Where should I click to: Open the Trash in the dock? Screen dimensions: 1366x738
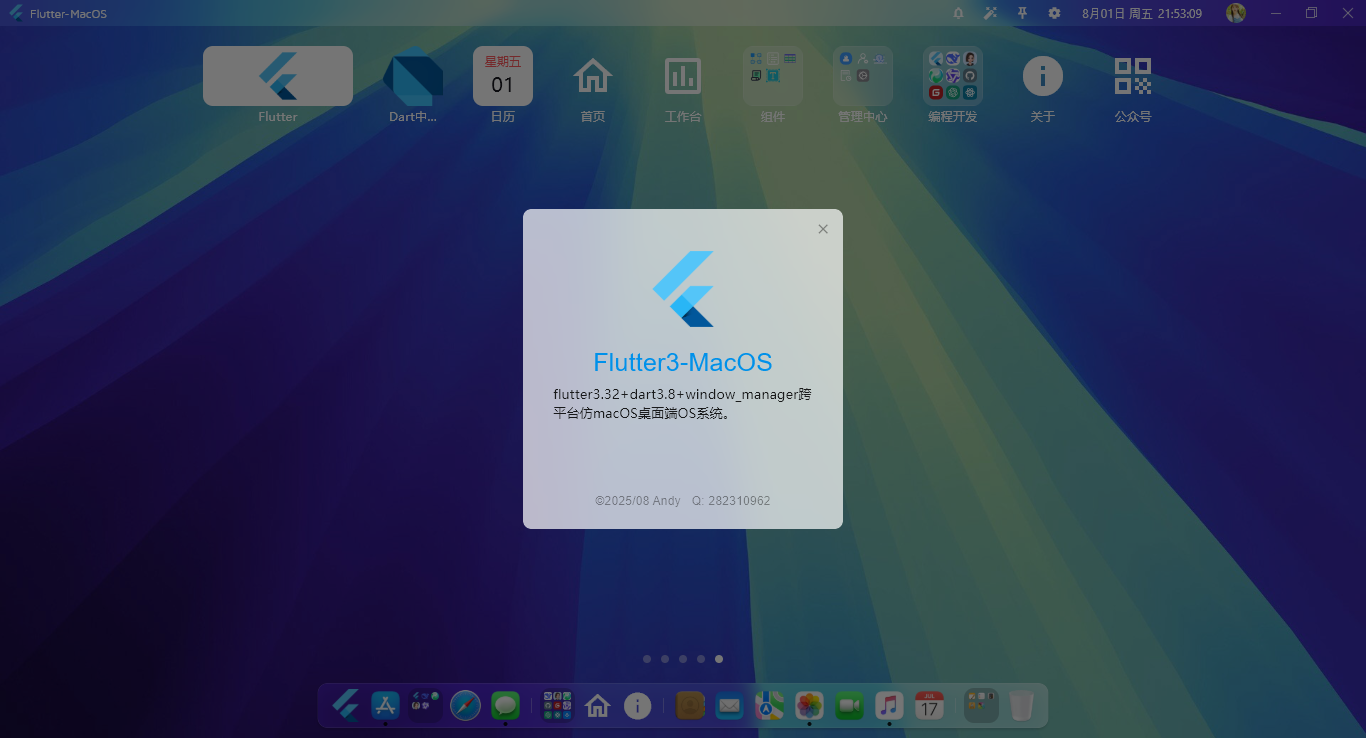[x=1021, y=705]
